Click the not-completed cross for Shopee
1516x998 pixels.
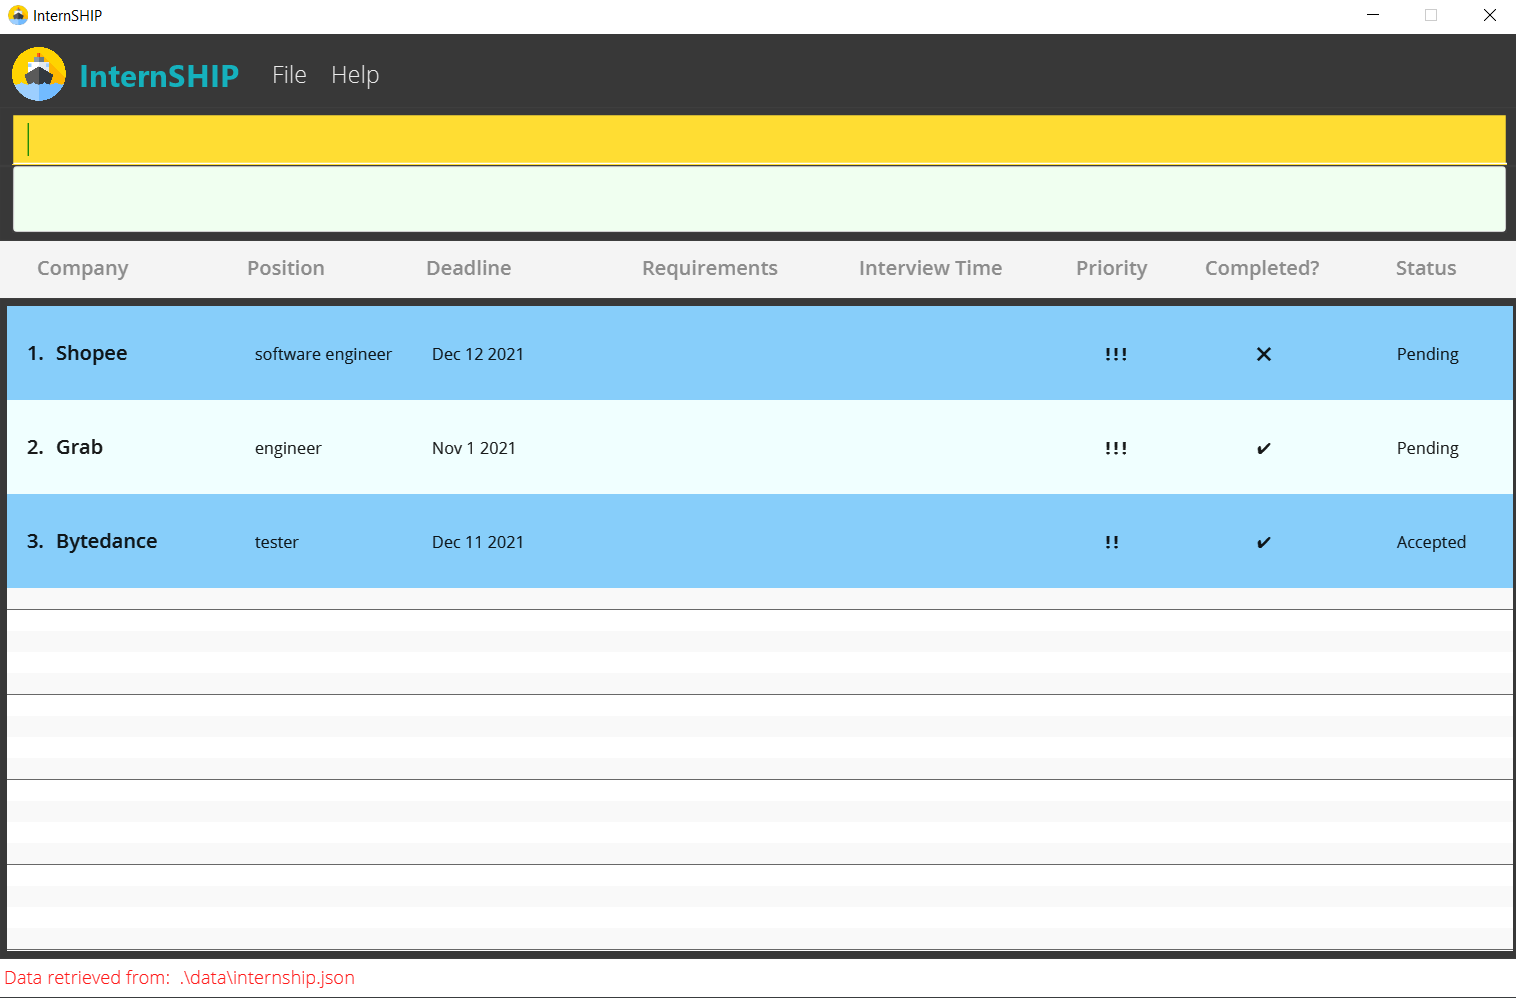tap(1264, 354)
